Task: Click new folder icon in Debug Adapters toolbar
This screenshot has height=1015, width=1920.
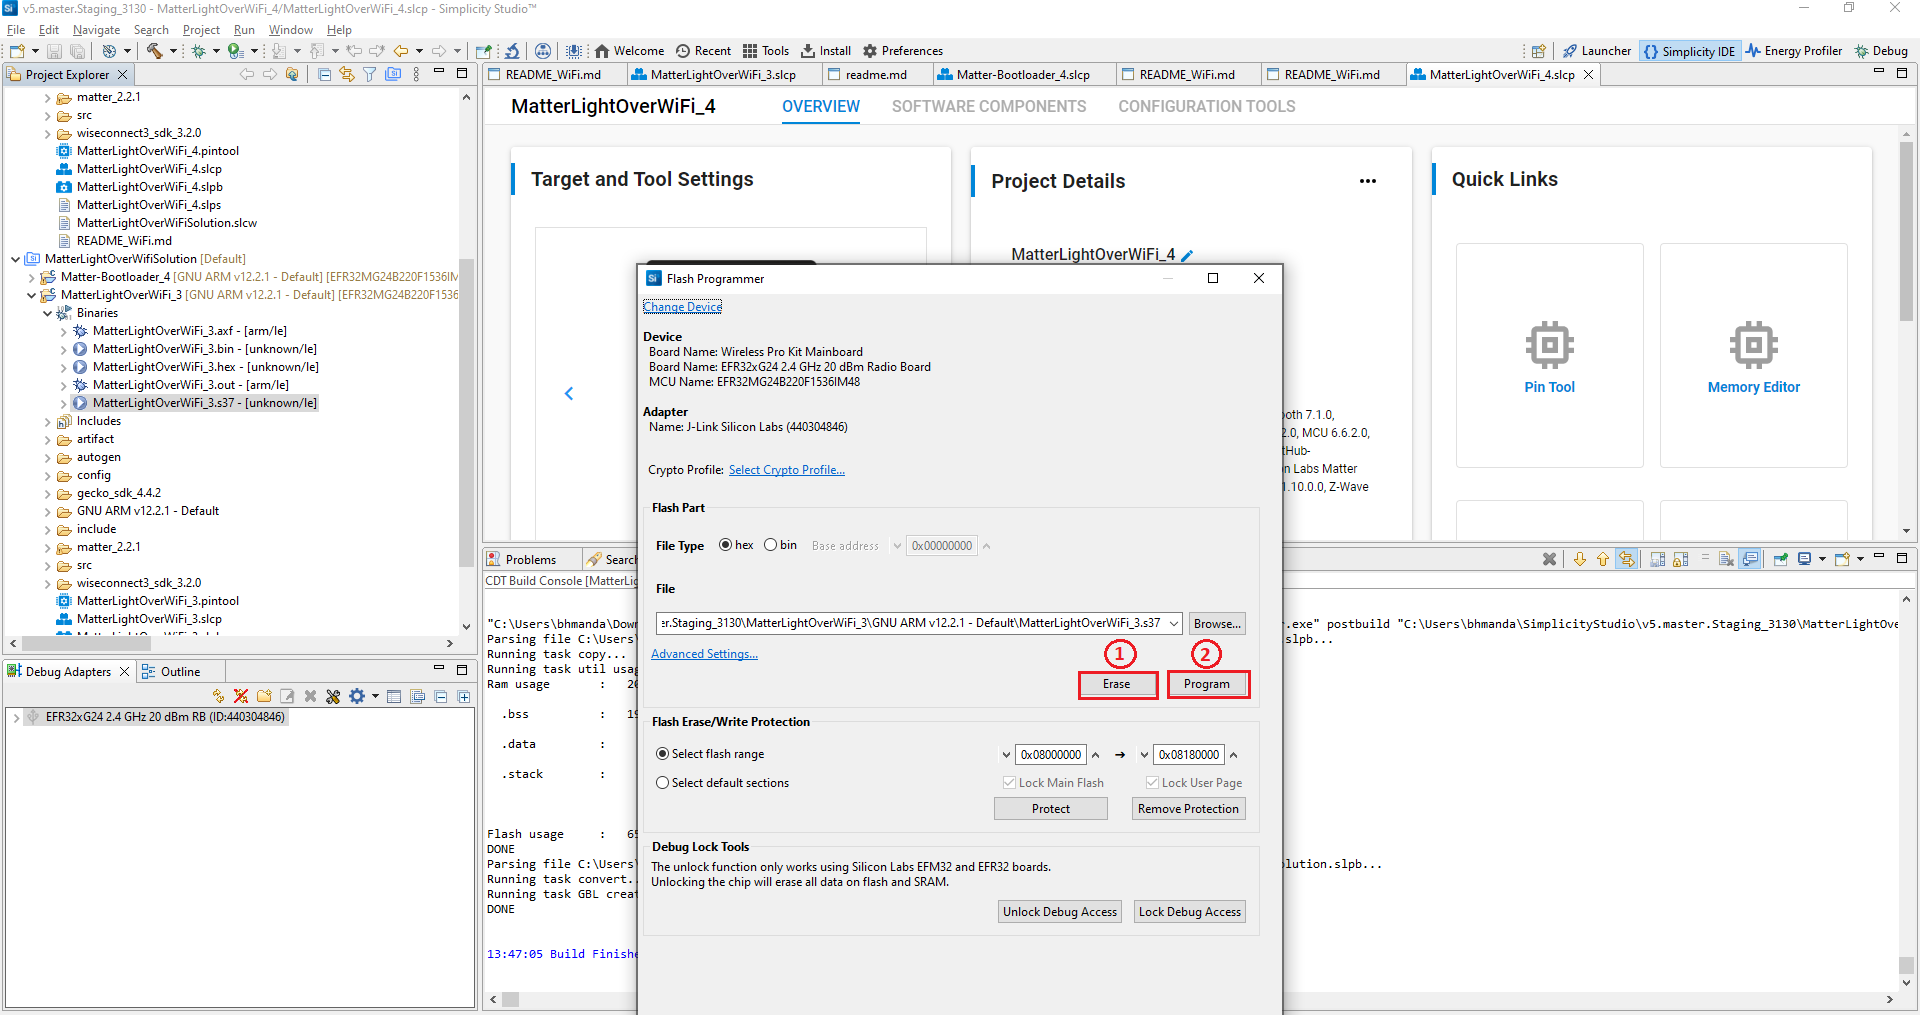Action: 264,696
